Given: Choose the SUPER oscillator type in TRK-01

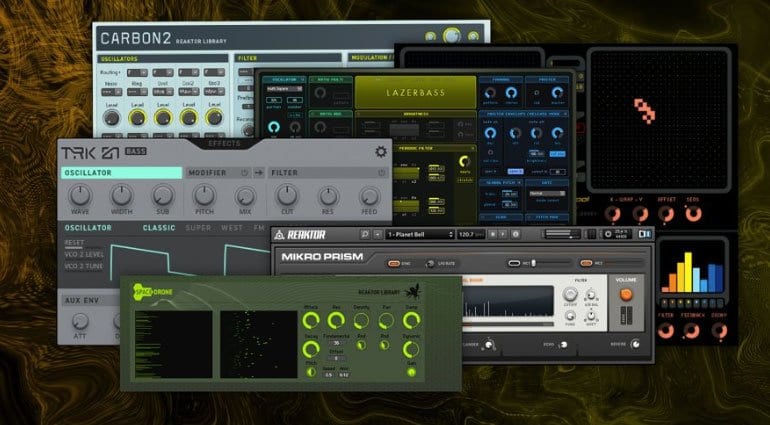Looking at the screenshot, I should [198, 228].
